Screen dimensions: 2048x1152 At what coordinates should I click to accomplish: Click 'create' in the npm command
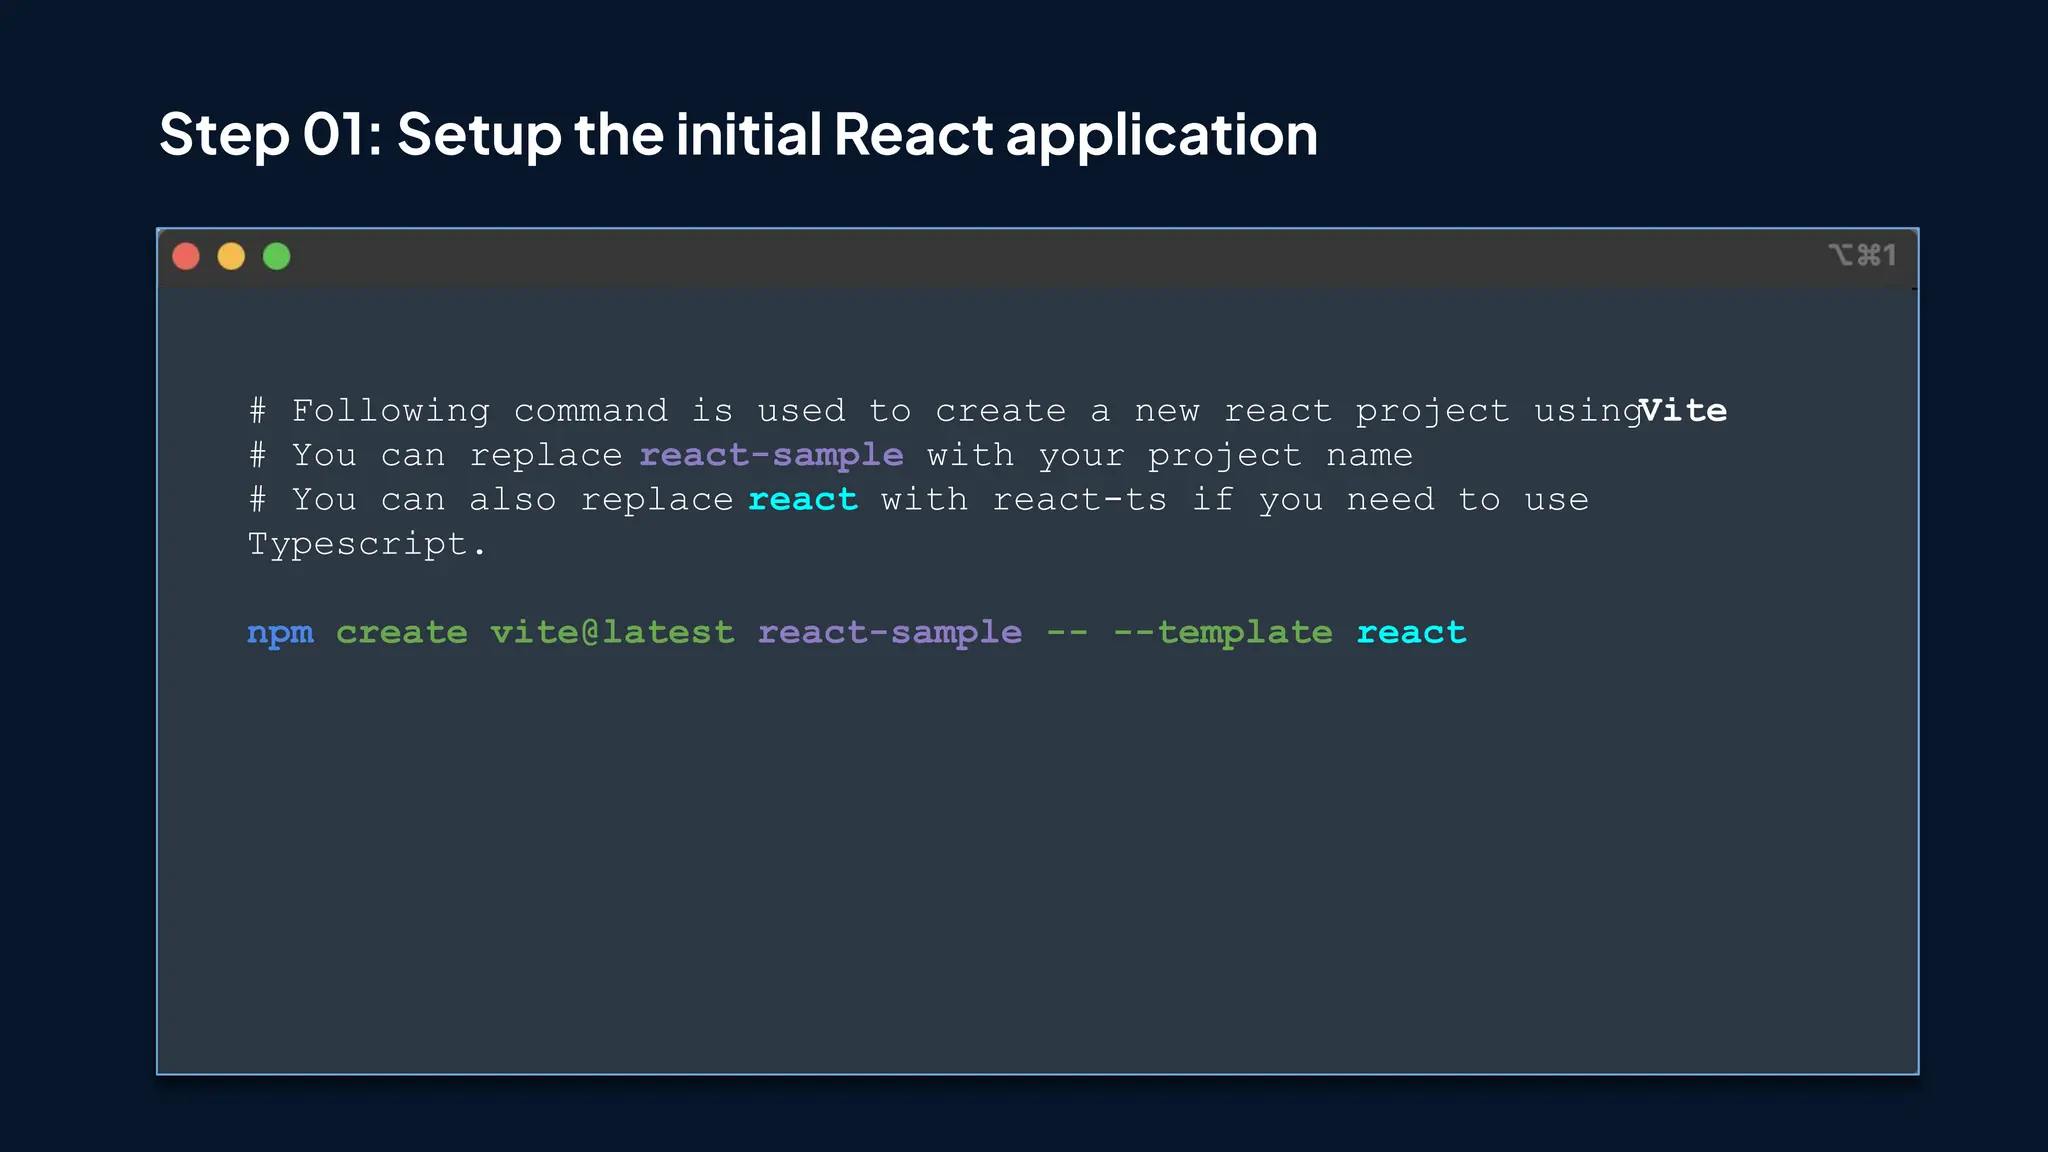click(x=401, y=633)
